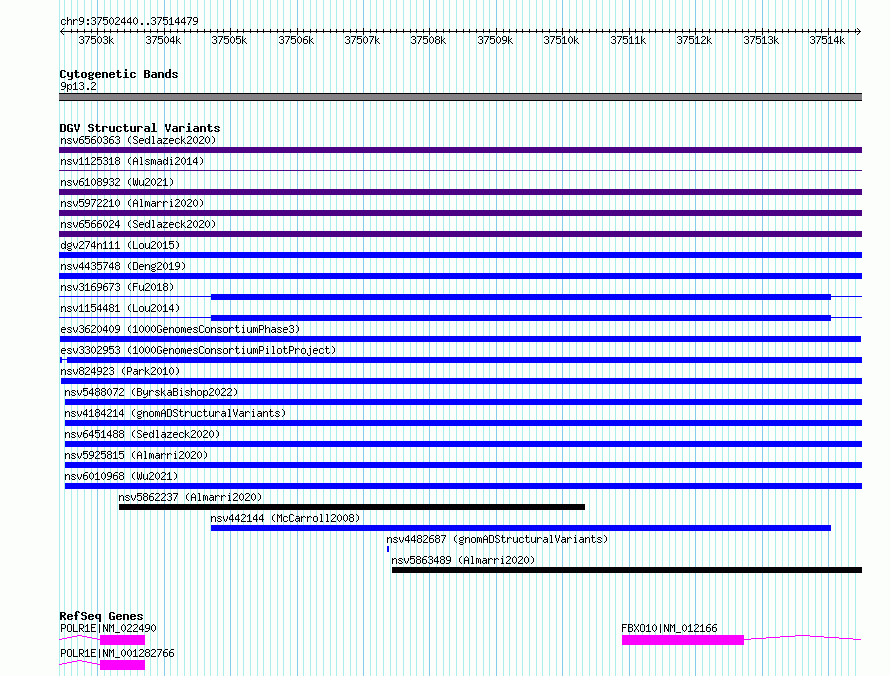This screenshot has height=676, width=890.
Task: Click the Cytogenetic Bands track title
Action: (119, 74)
